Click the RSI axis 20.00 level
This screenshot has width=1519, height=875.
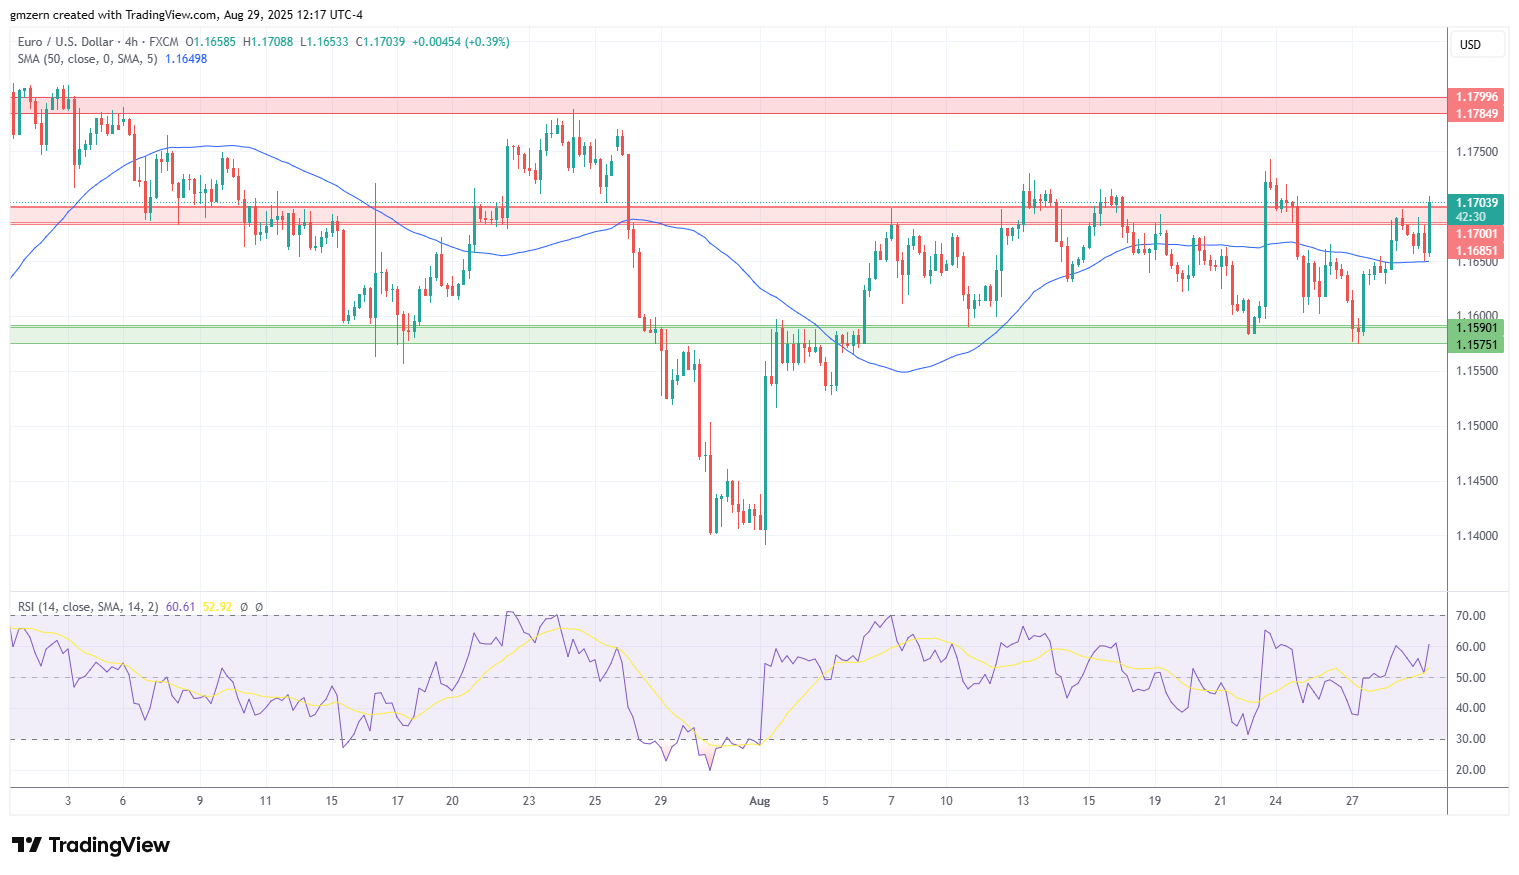coord(1471,770)
